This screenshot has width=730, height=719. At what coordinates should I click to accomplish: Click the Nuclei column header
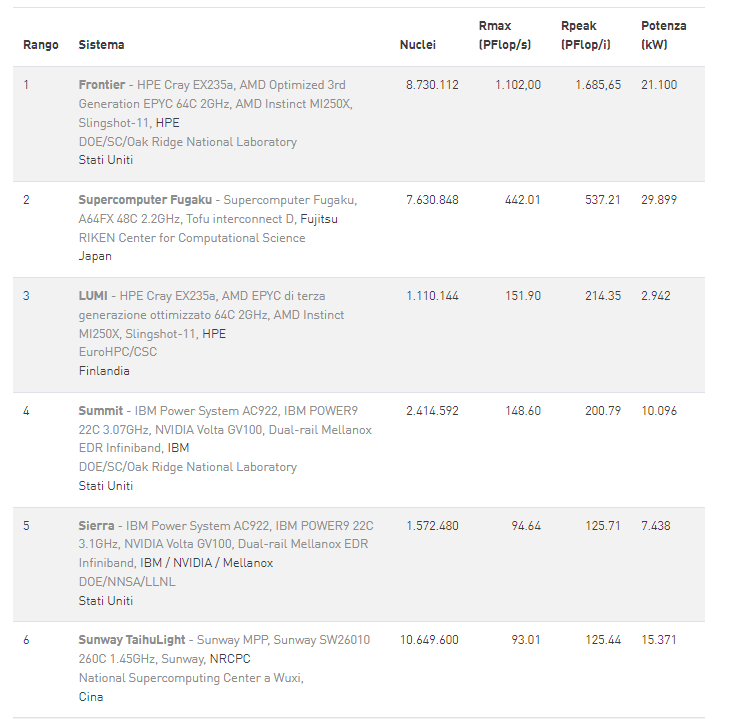418,45
